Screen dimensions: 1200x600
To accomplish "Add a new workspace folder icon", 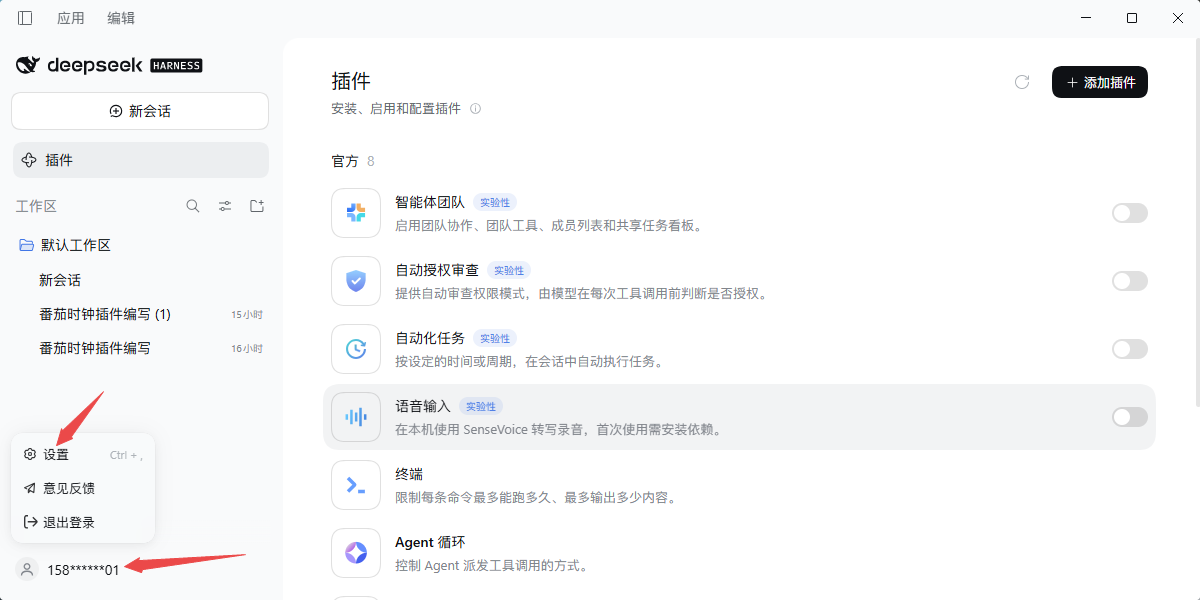I will tap(257, 206).
